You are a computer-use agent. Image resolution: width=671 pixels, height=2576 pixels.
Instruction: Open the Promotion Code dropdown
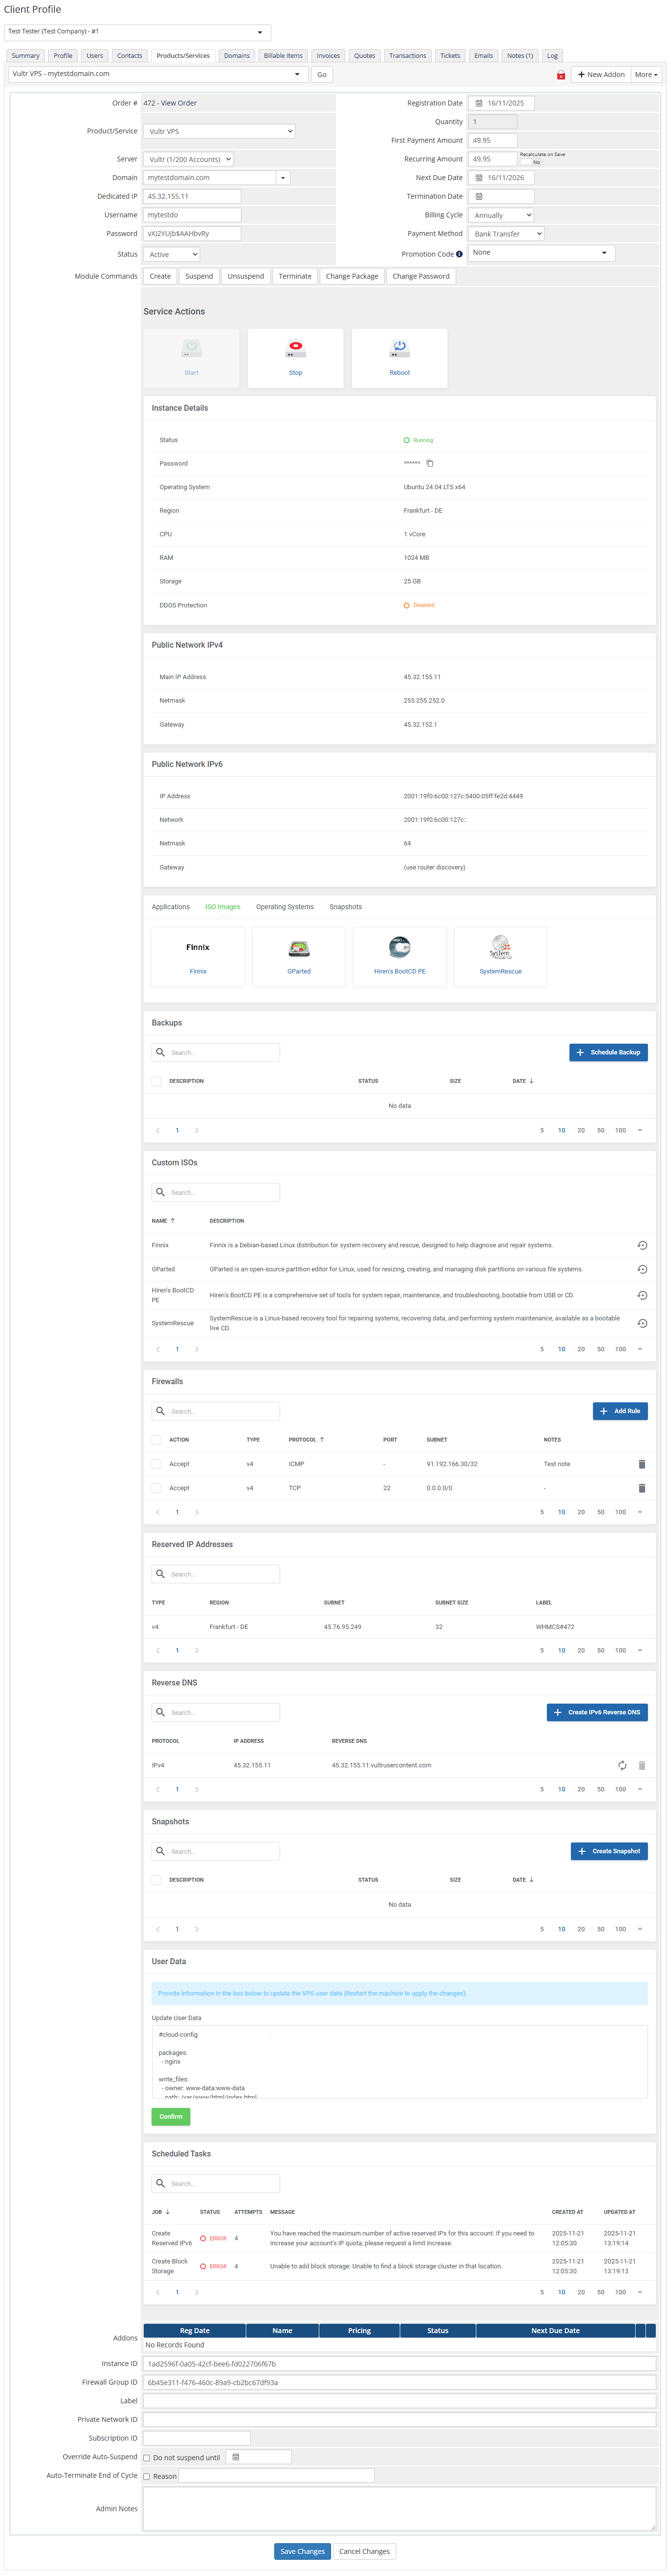click(541, 253)
